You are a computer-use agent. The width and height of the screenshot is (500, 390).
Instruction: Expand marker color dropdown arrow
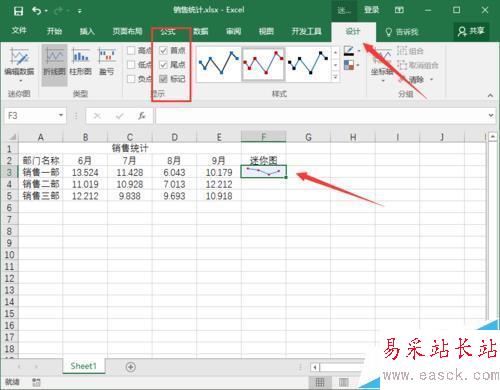click(x=359, y=65)
